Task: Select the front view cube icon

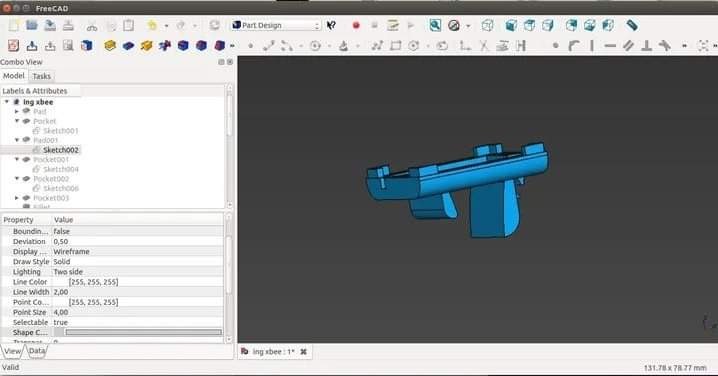Action: [x=511, y=25]
